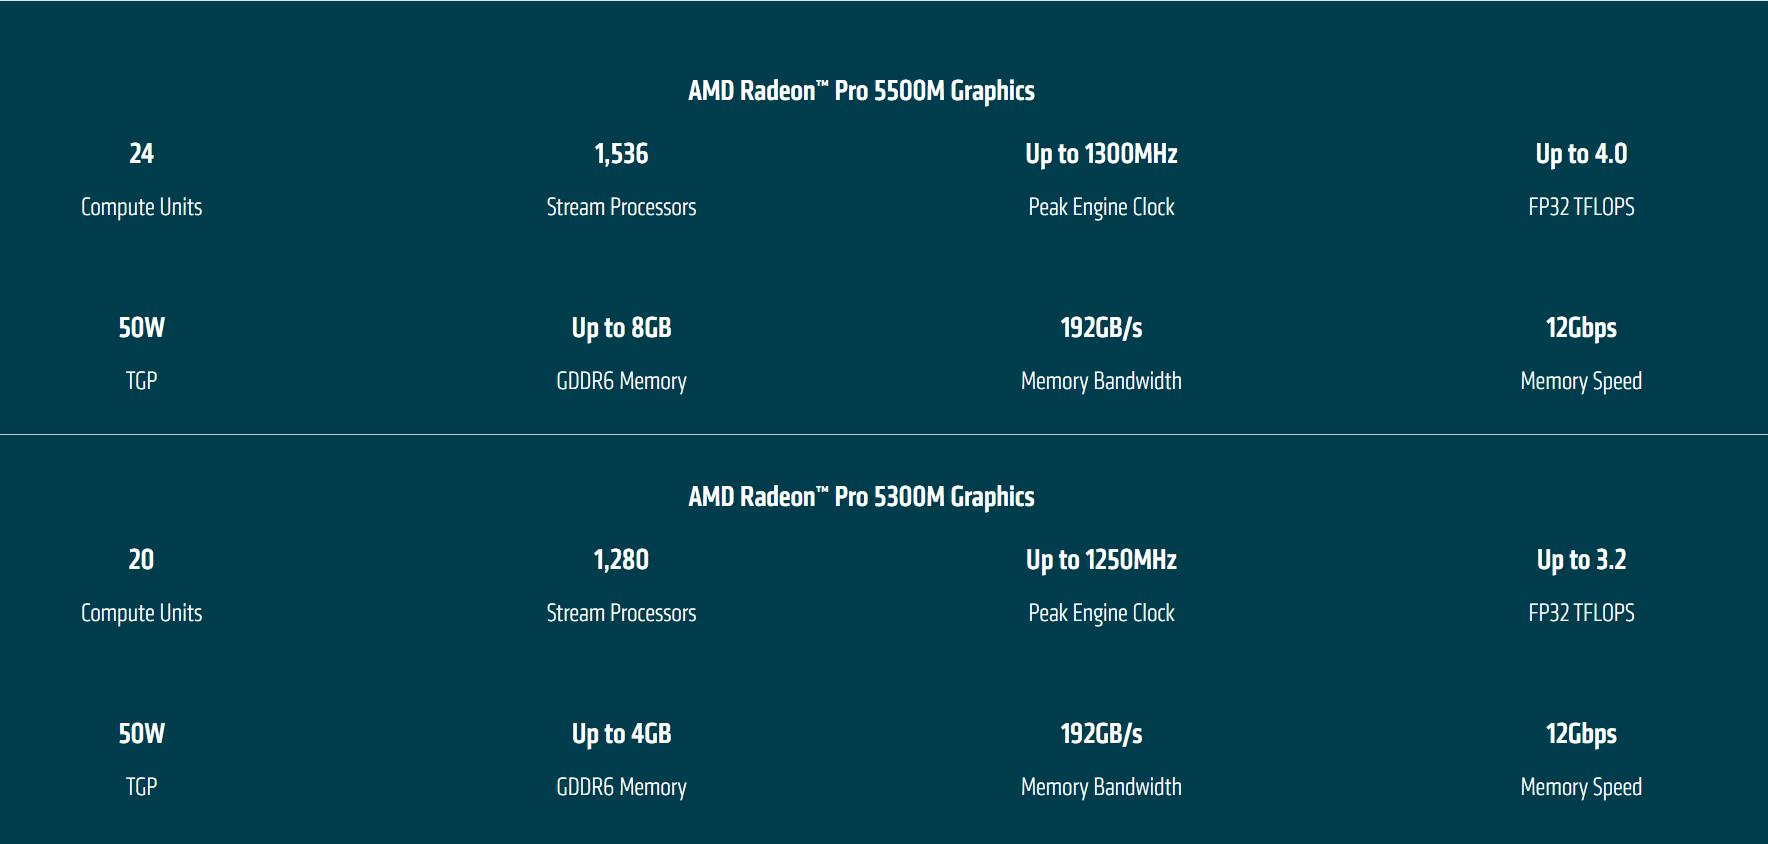Click the Up to 4.0 TFLOPS value
Viewport: 1768px width, 844px height.
[1581, 154]
